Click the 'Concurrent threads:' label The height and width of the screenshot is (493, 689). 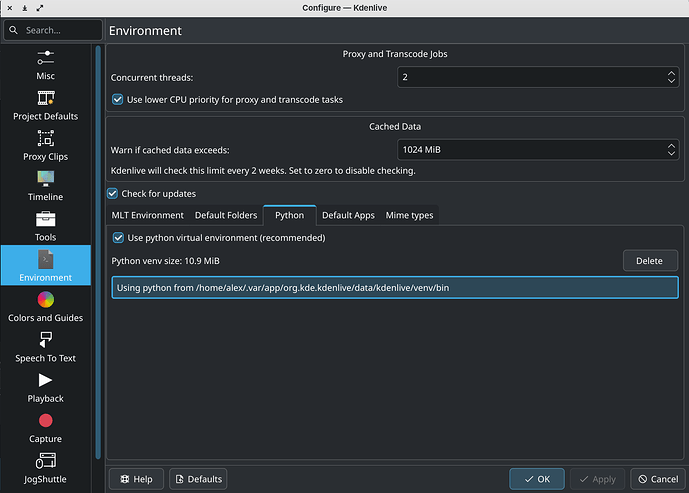152,77
